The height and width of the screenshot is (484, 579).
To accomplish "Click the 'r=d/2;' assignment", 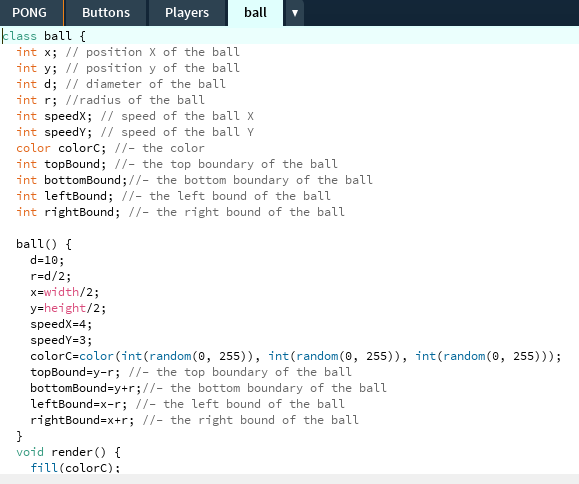I will pos(51,276).
